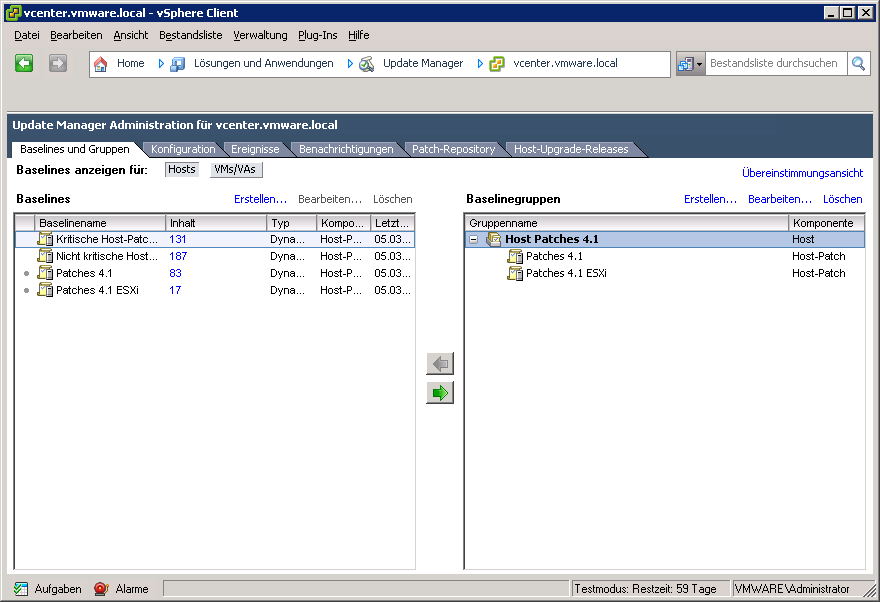The image size is (880, 602).
Task: Sort by the Baselinename column header
Action: 100,223
